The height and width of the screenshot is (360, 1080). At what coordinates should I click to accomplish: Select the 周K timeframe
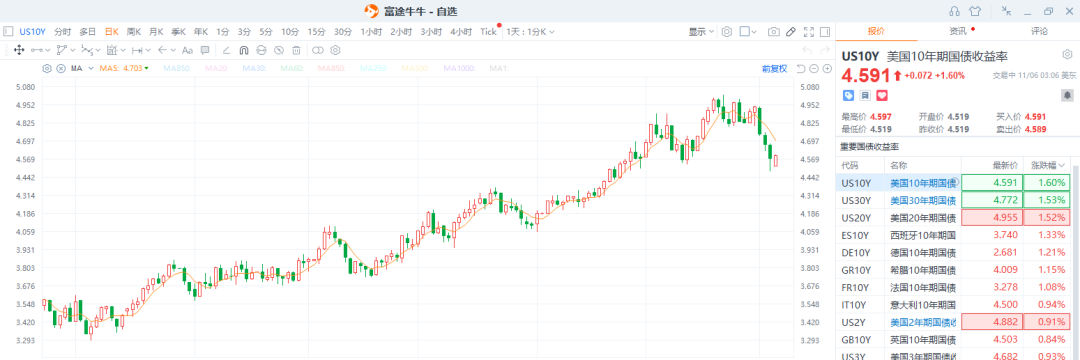click(134, 32)
